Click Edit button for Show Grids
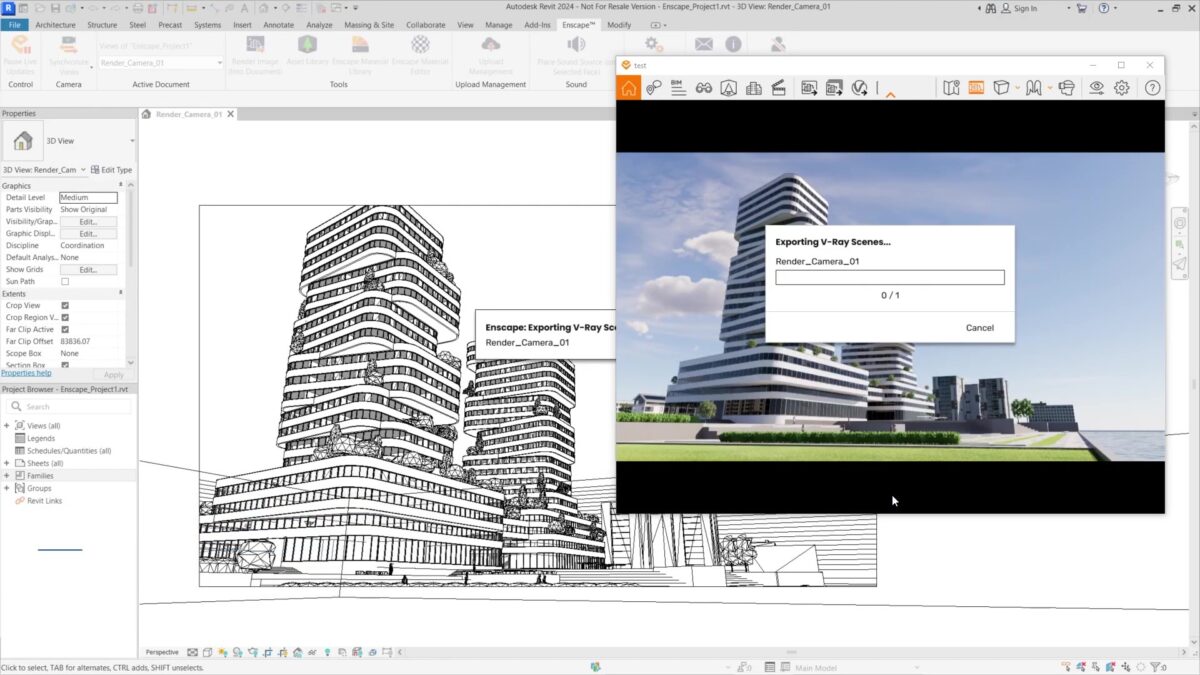Viewport: 1200px width, 675px height. (x=88, y=270)
